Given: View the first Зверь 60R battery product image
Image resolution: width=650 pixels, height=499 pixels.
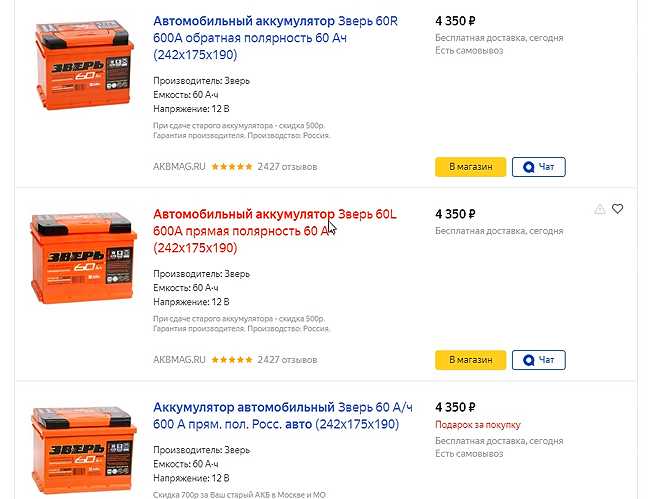Looking at the screenshot, I should click(84, 66).
